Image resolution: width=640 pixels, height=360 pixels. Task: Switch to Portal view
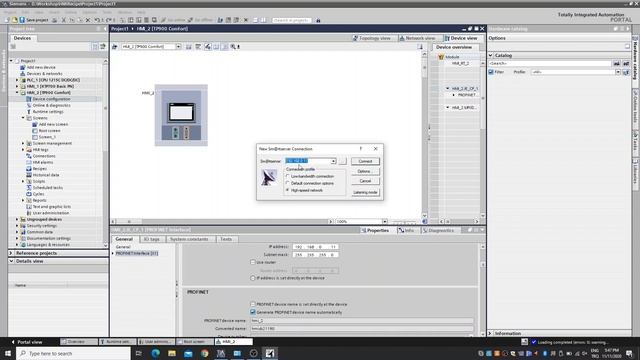point(27,342)
